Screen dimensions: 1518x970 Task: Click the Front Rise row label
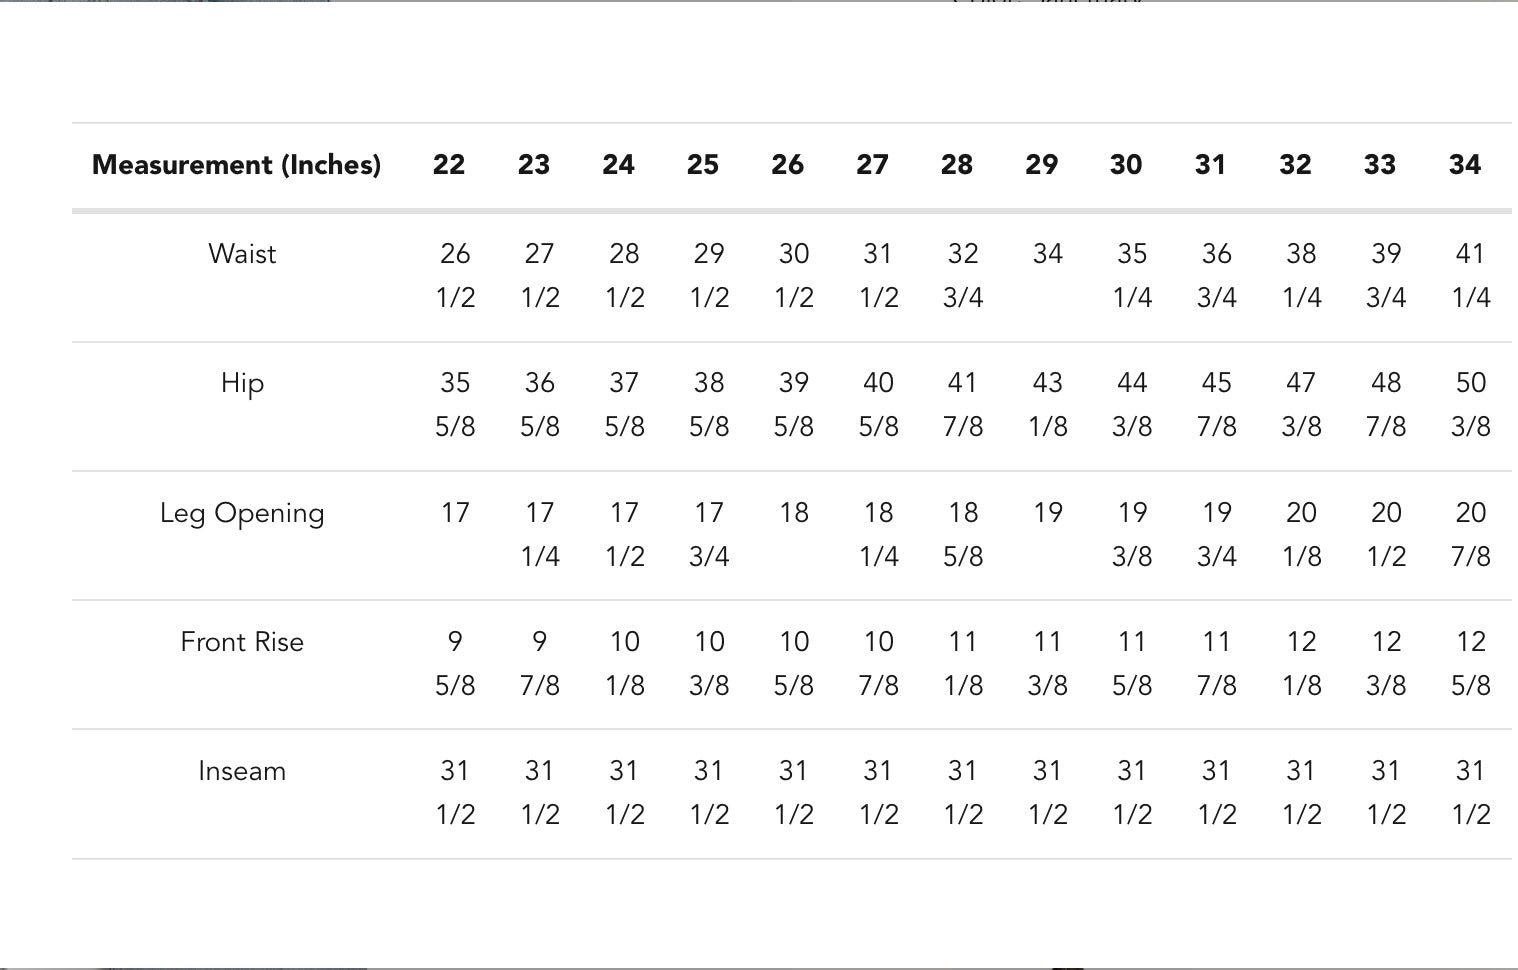point(242,642)
